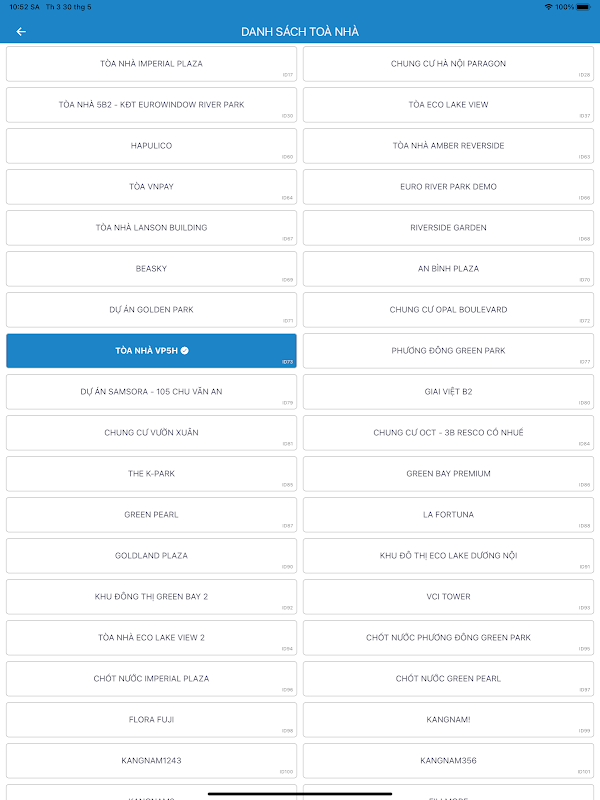This screenshot has height=800, width=600.
Task: Pick THE K-PARK from list
Action: 151,474
